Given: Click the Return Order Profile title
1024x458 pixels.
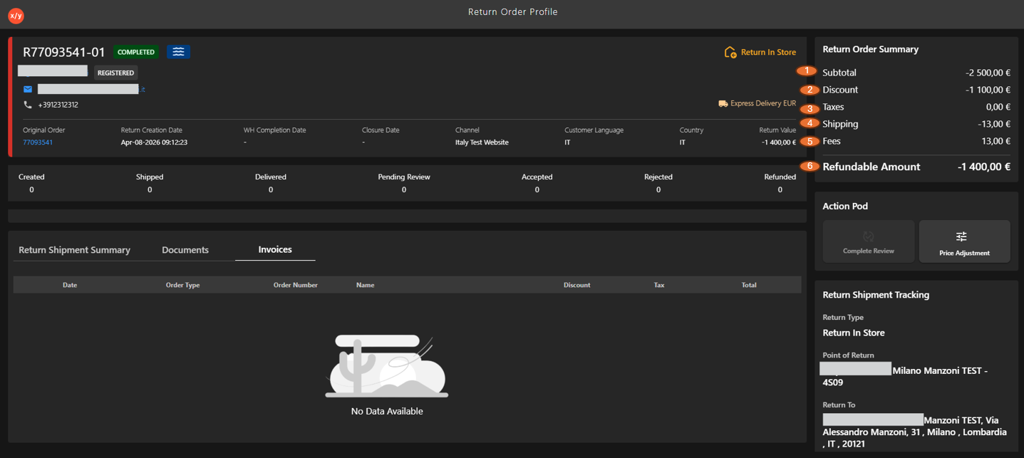Looking at the screenshot, I should pyautogui.click(x=513, y=12).
